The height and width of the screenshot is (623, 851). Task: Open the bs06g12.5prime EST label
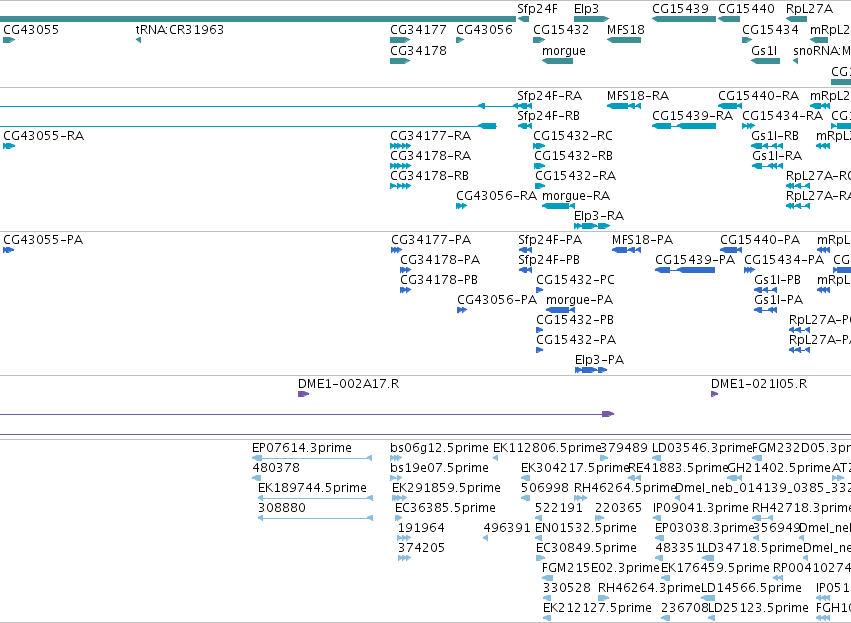[x=439, y=448]
